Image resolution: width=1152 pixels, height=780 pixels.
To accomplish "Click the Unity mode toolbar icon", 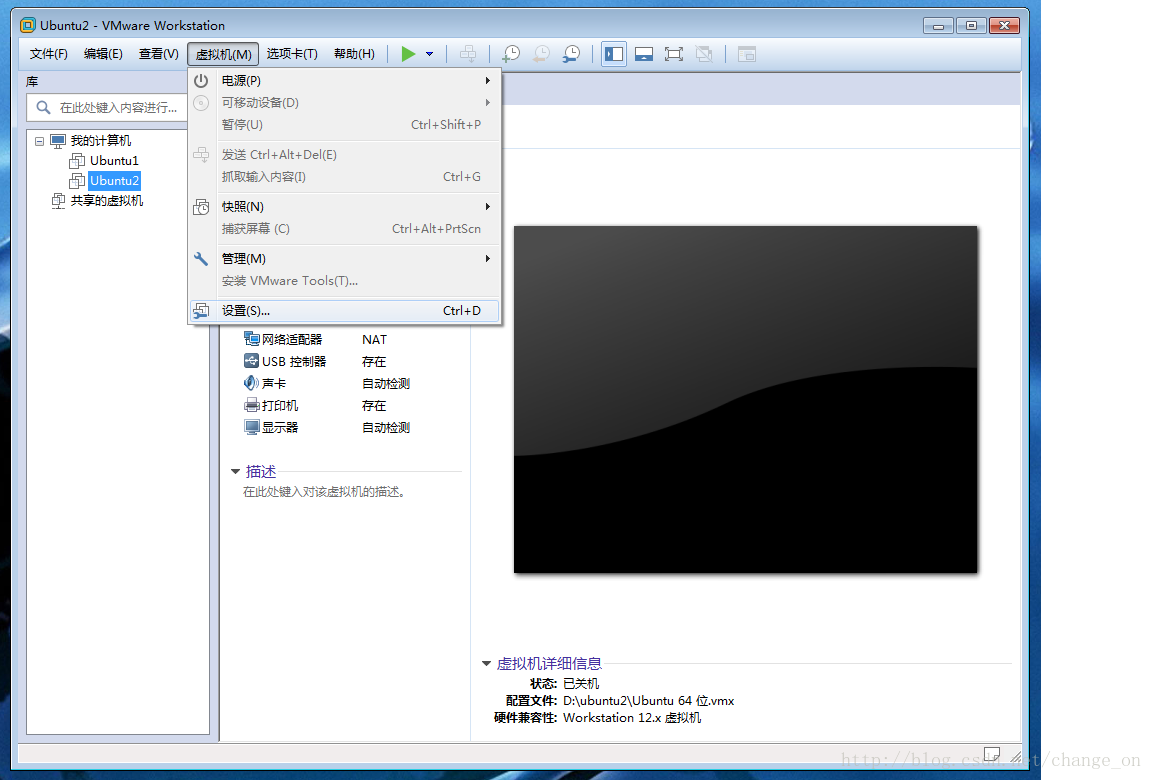I will tap(704, 54).
